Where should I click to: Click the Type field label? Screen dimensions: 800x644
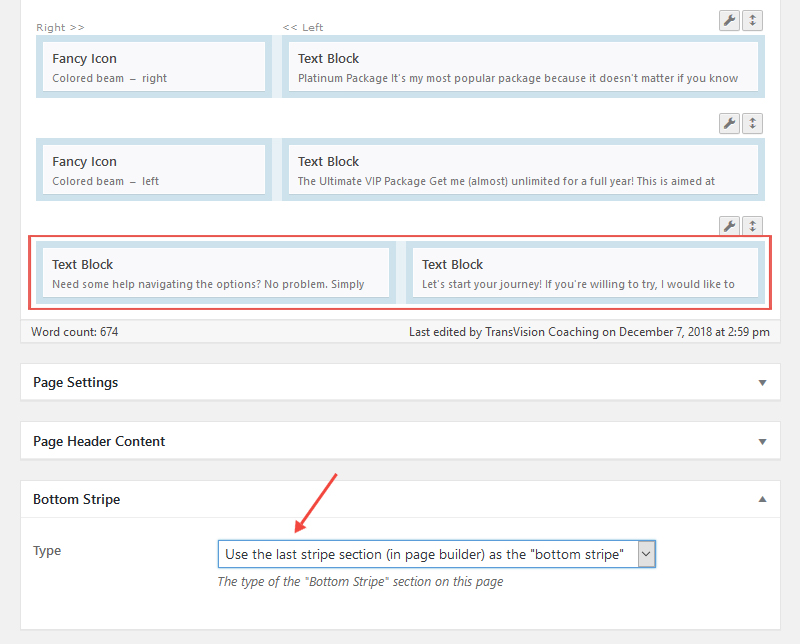[47, 551]
